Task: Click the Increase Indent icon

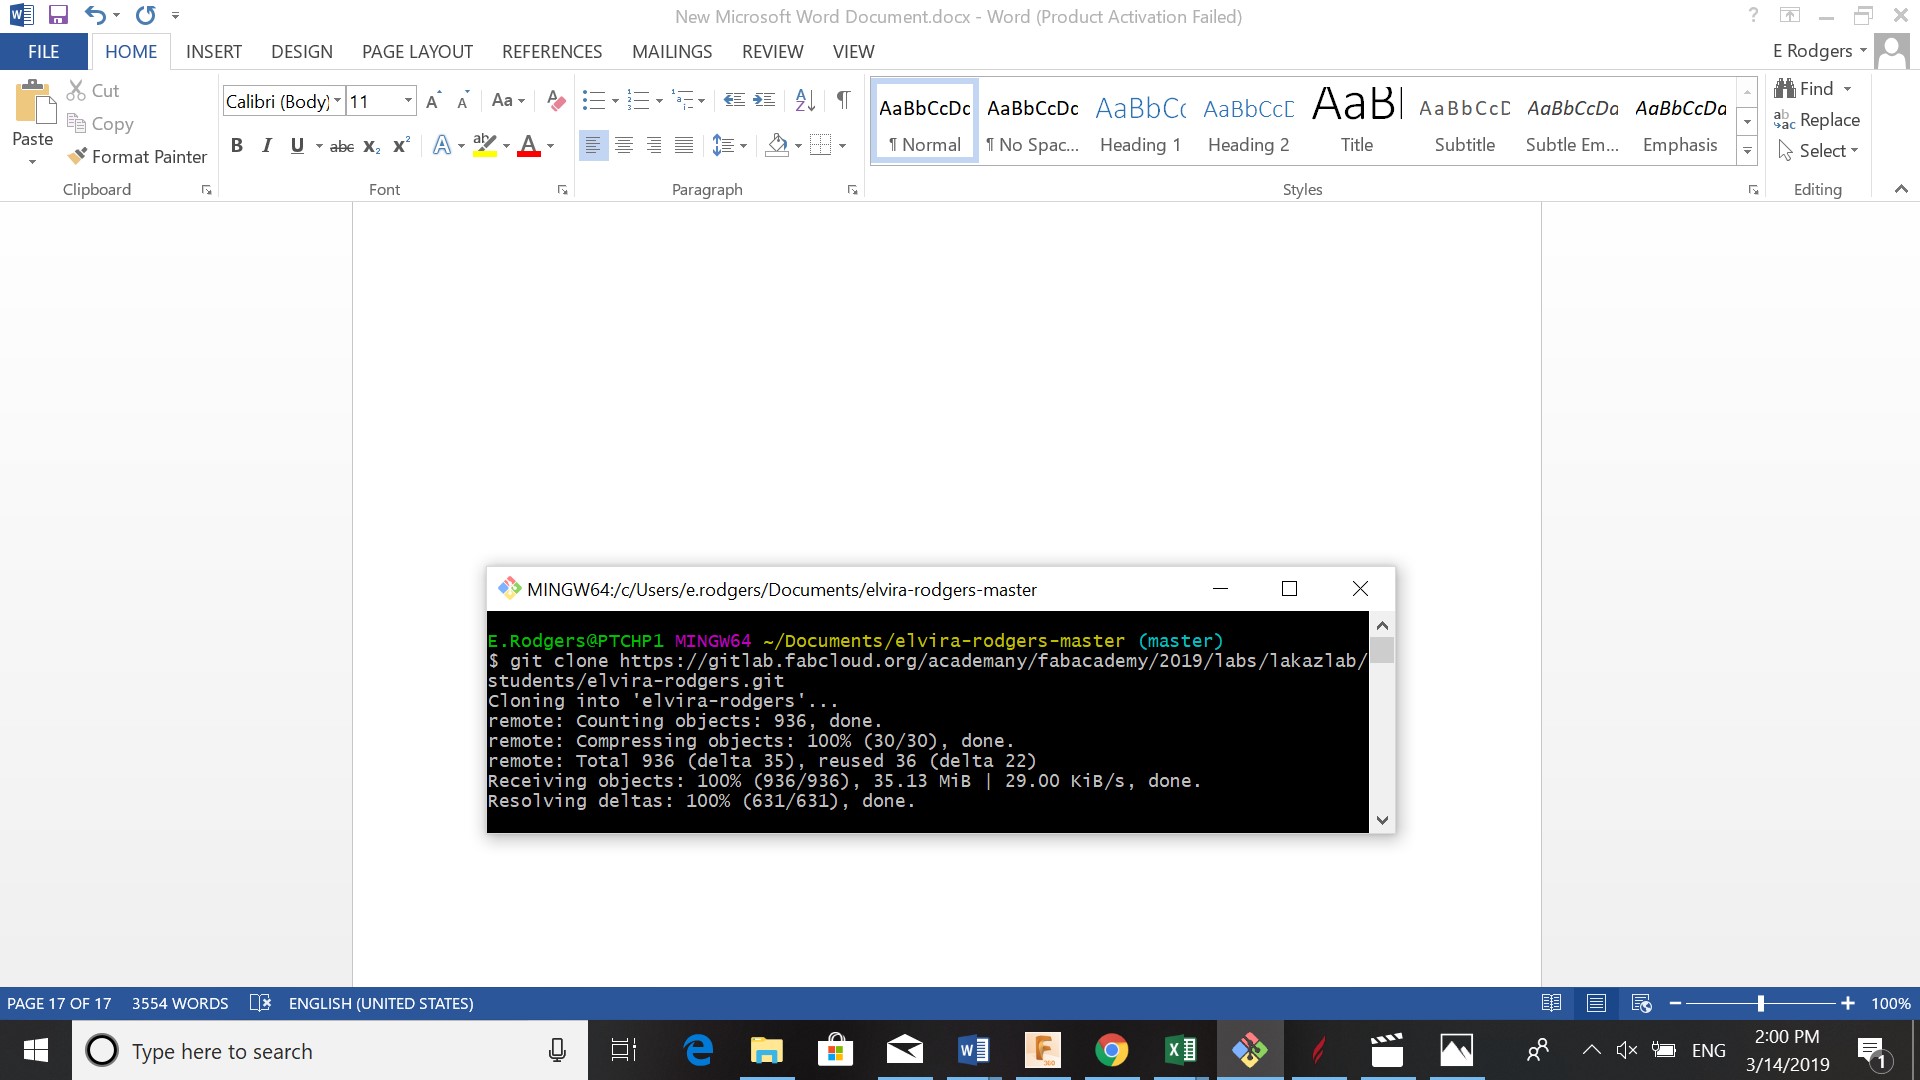Action: [764, 100]
